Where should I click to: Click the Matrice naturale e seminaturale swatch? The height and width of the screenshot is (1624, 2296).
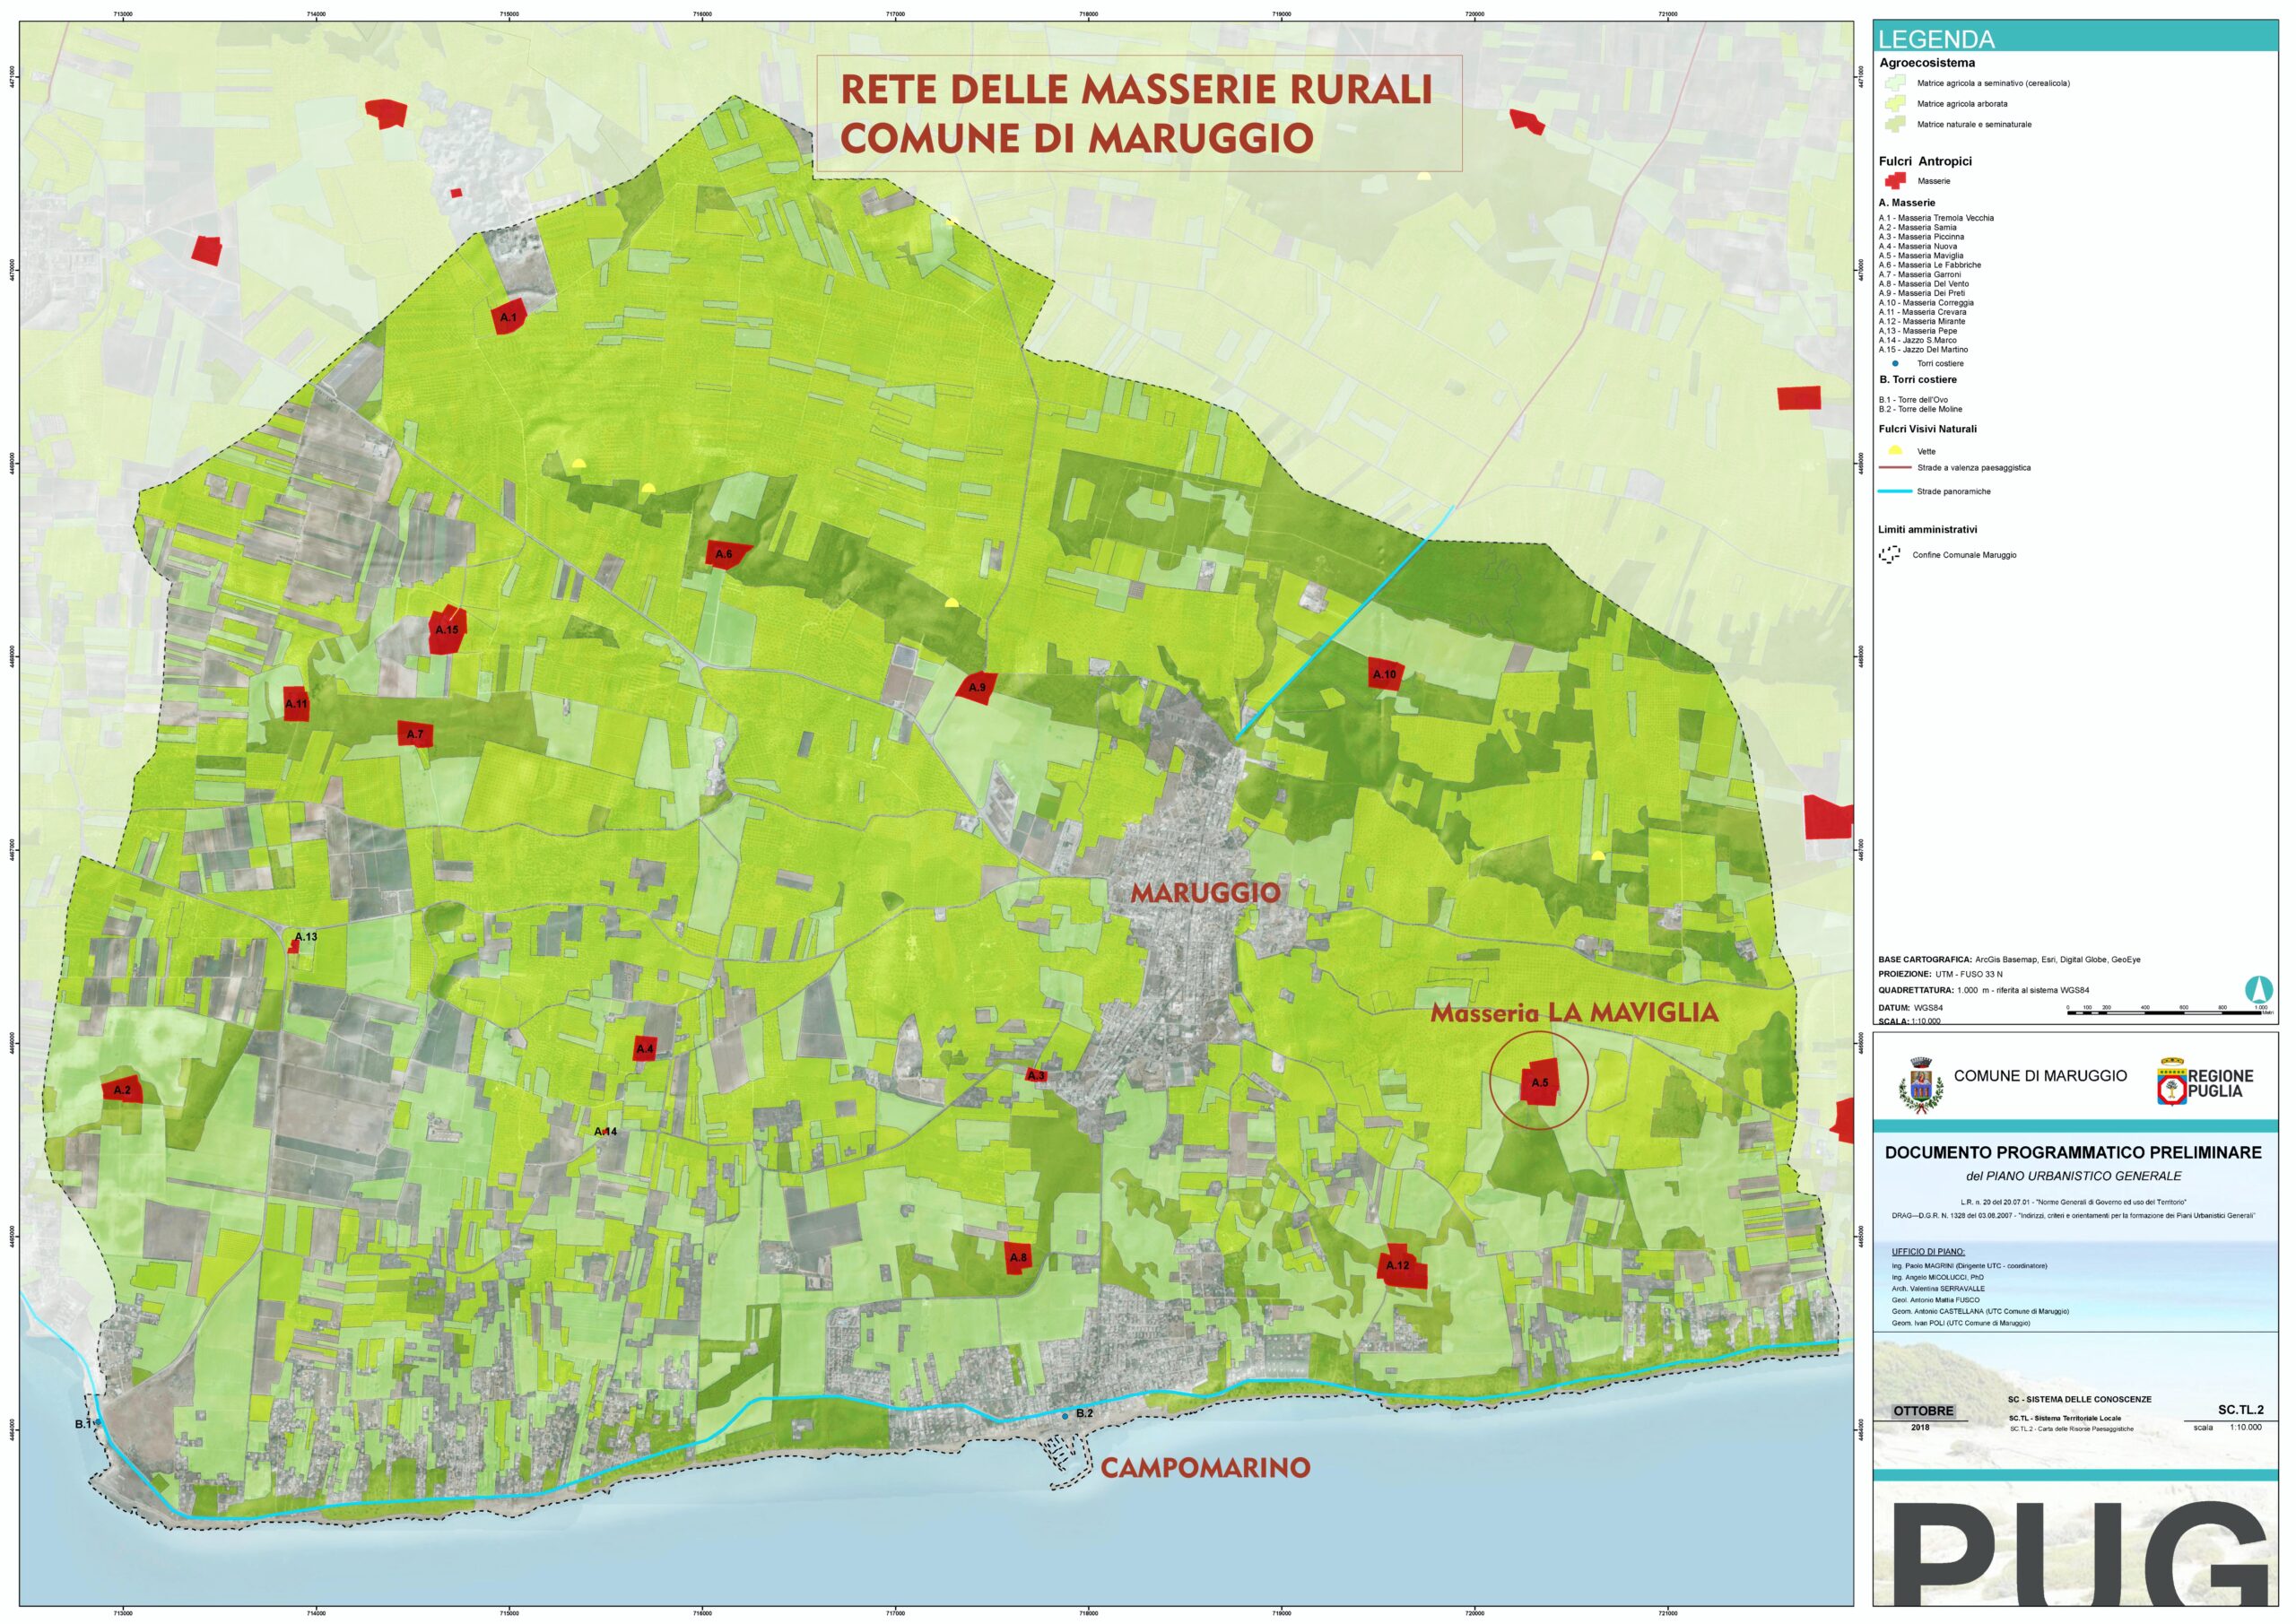pyautogui.click(x=1894, y=124)
